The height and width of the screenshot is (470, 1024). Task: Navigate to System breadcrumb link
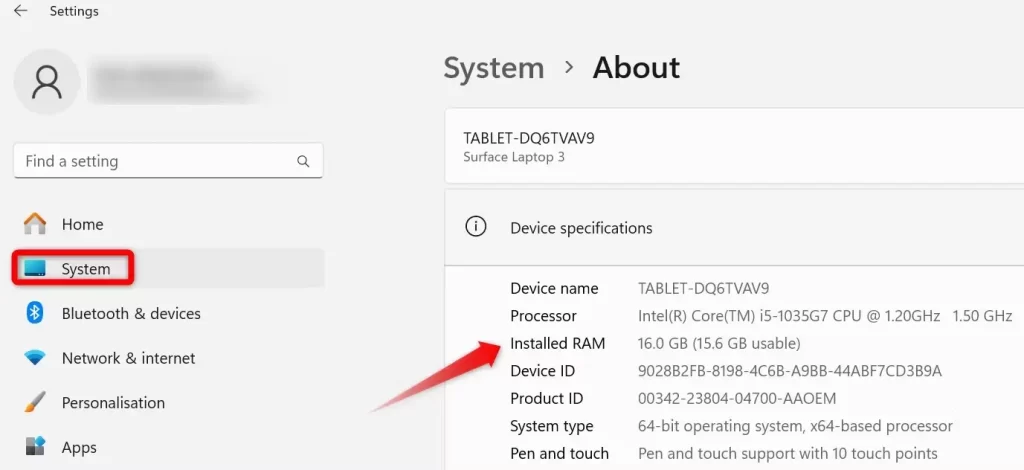point(494,68)
